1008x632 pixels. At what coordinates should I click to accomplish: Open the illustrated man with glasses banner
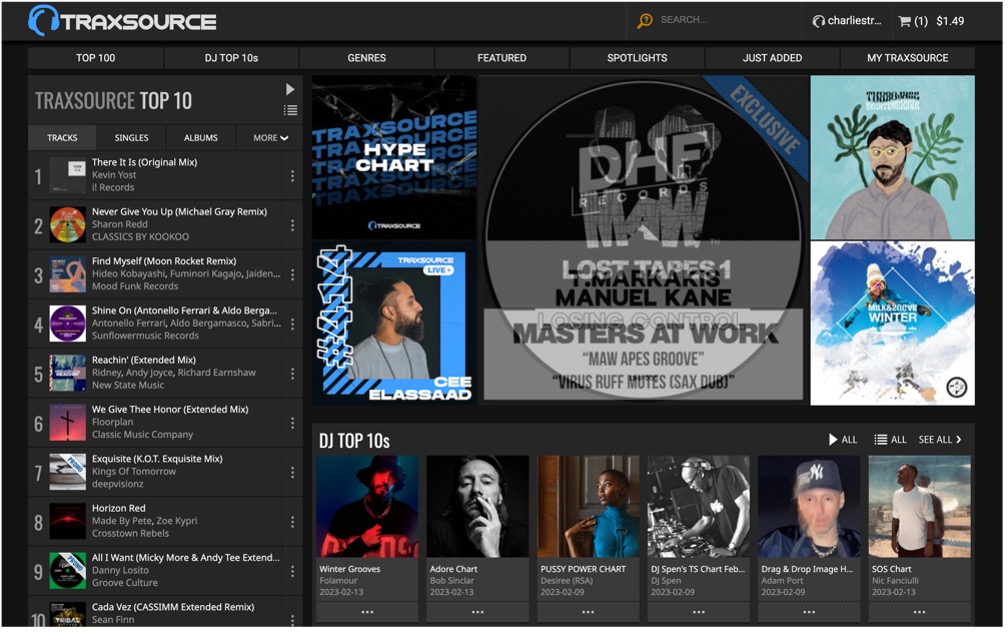892,158
